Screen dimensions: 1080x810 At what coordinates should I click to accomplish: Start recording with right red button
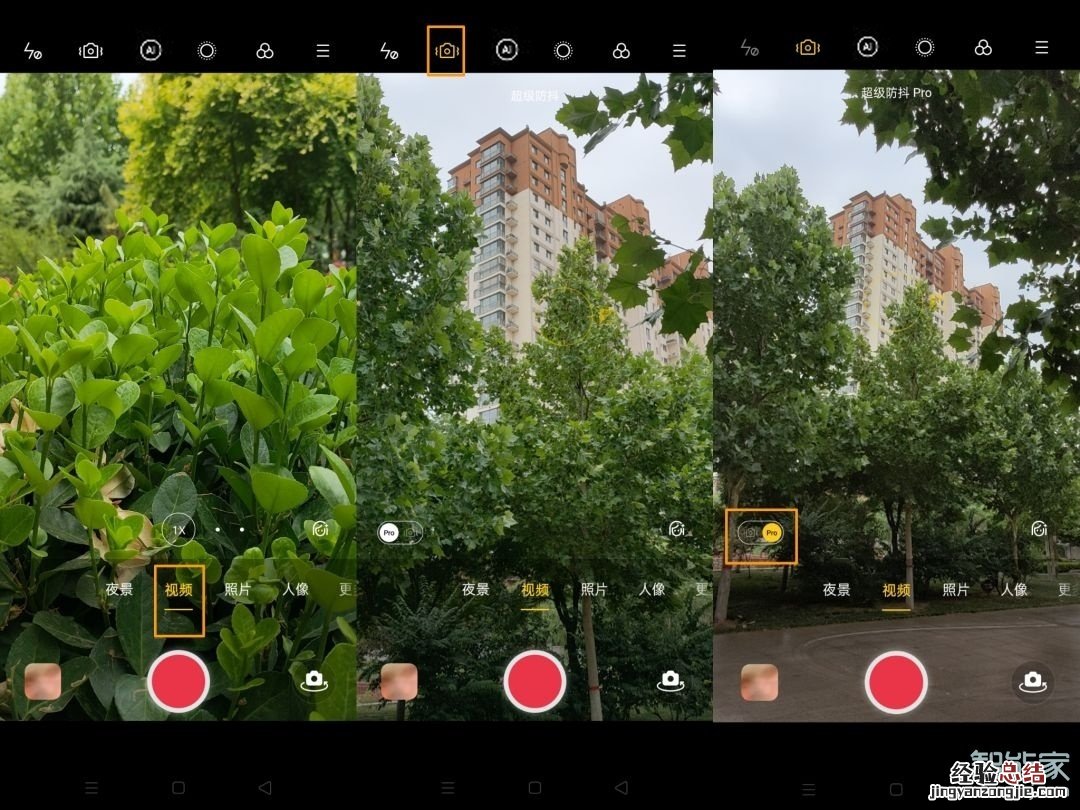tap(896, 681)
